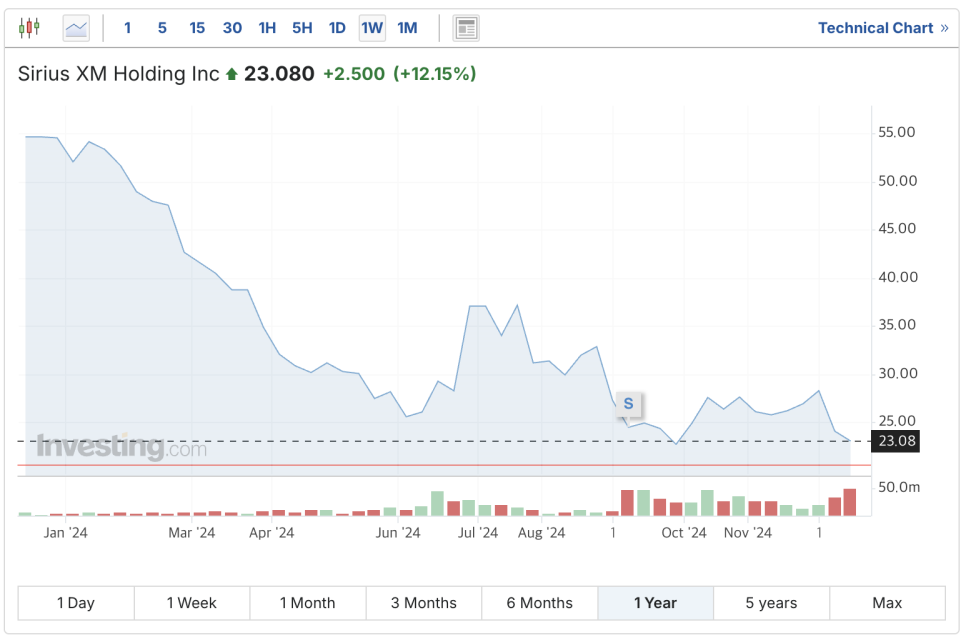Select the 1M monthly interval
966x640 pixels.
coord(407,28)
